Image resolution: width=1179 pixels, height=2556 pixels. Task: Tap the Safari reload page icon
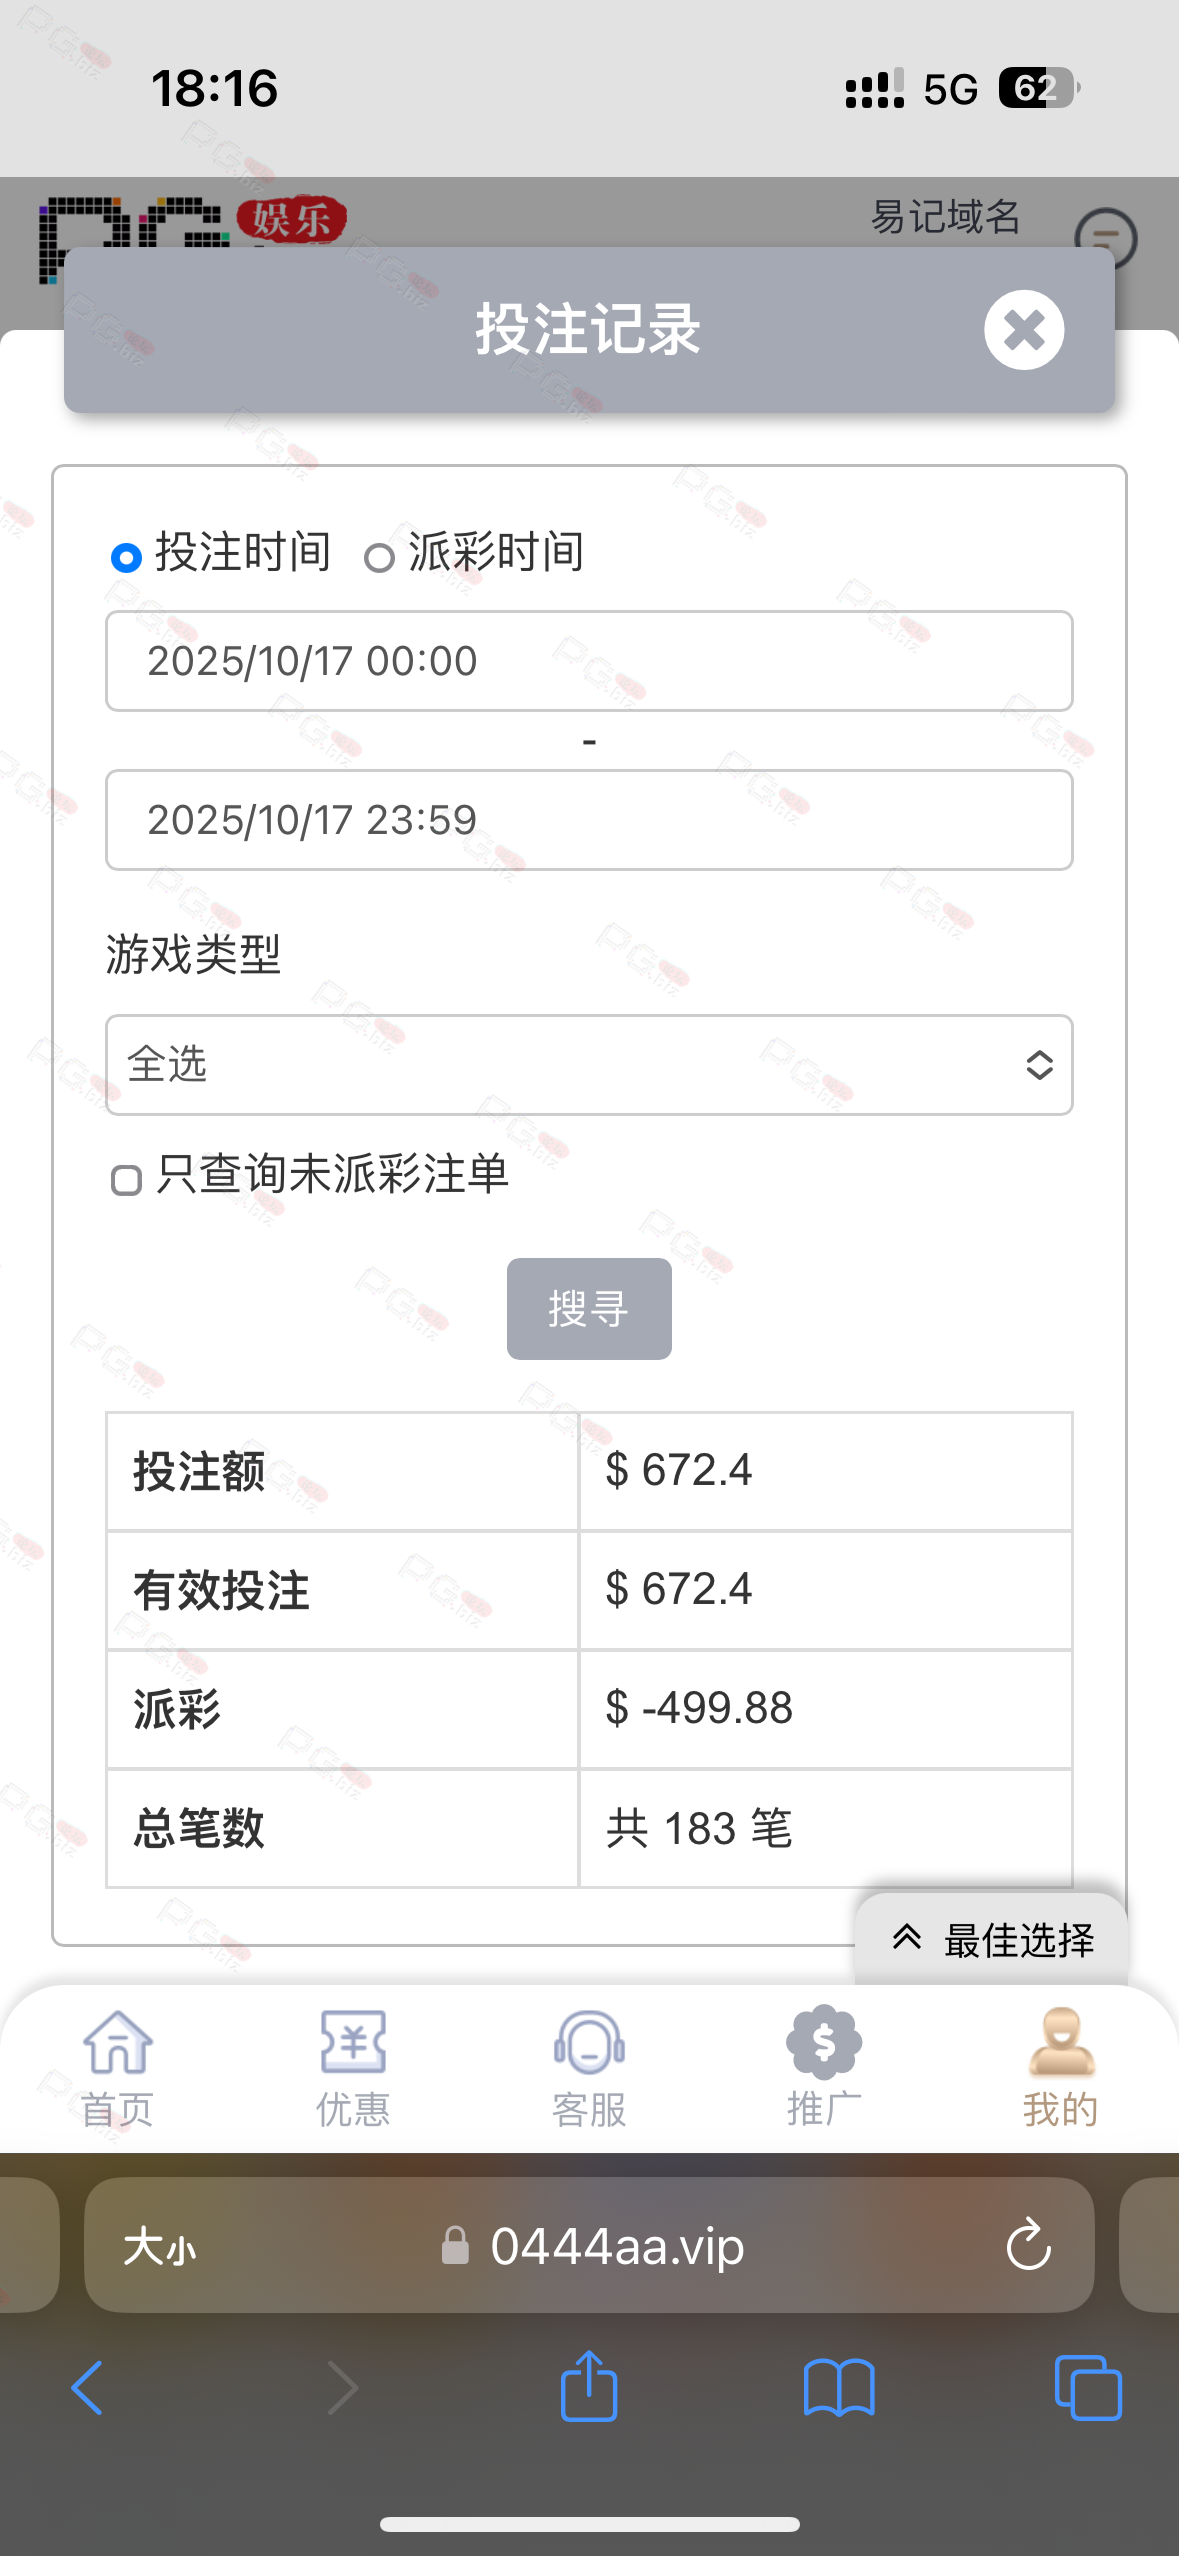coord(1028,2246)
